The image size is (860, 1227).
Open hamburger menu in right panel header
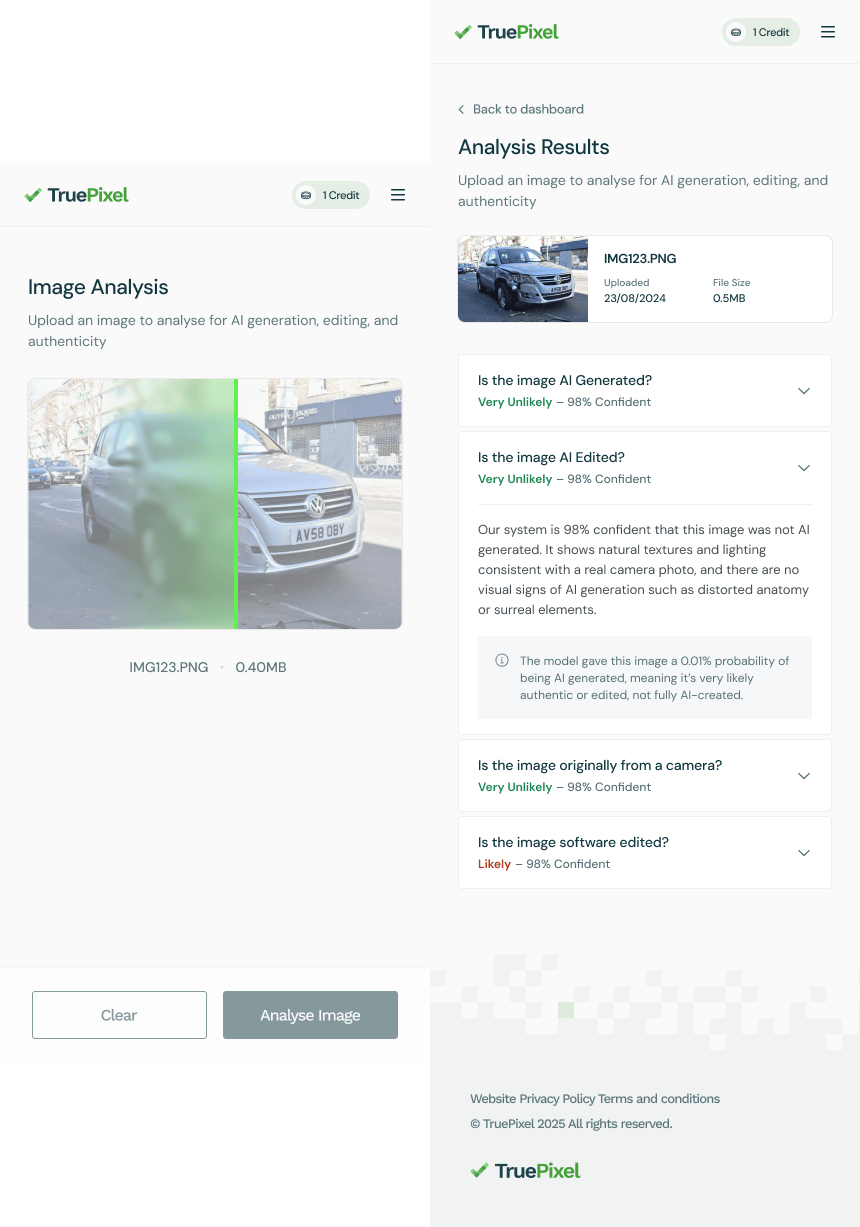click(x=828, y=32)
